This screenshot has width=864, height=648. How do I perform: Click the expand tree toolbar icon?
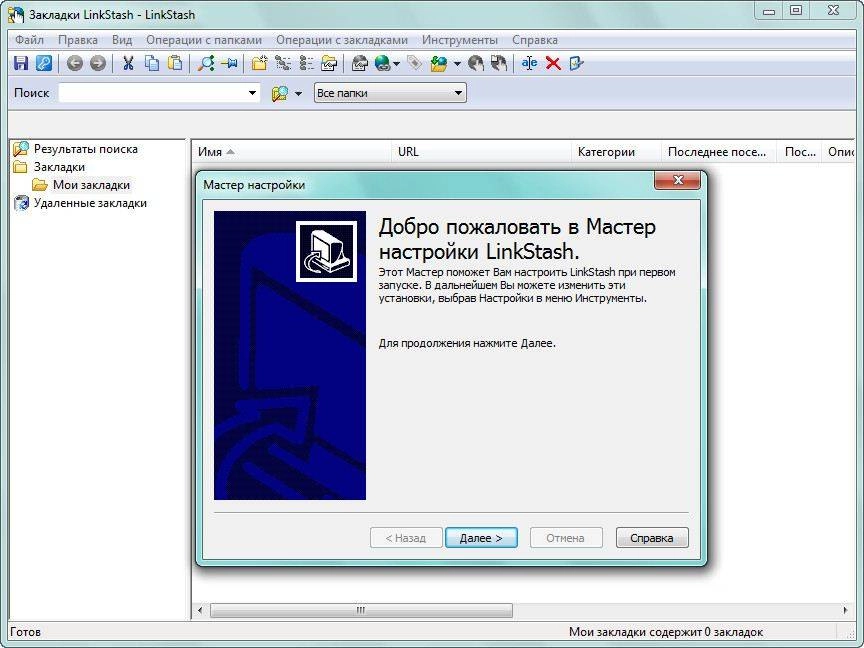283,63
